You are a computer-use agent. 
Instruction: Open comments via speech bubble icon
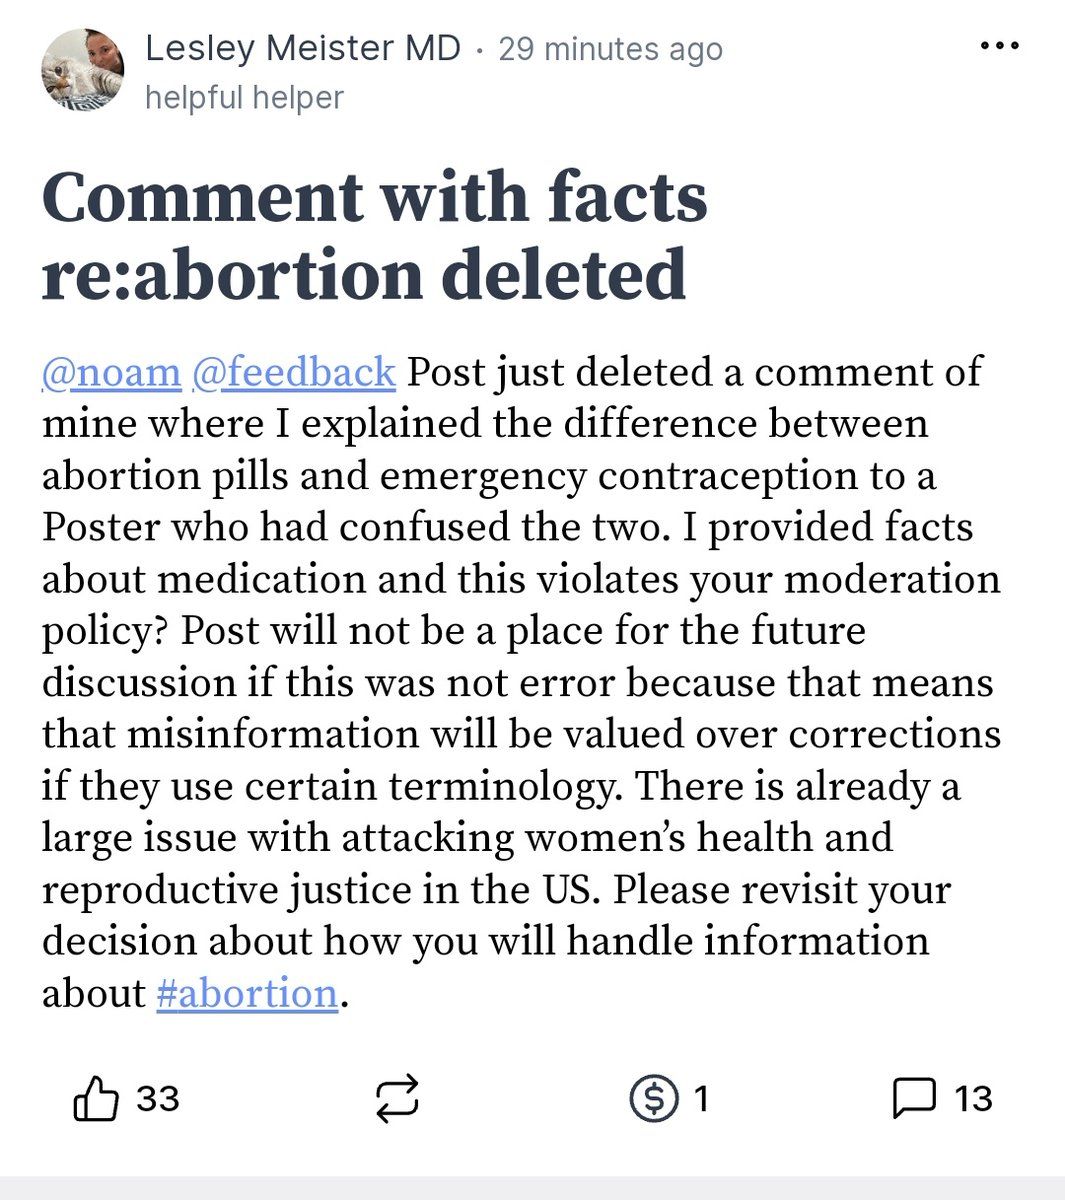point(913,1099)
